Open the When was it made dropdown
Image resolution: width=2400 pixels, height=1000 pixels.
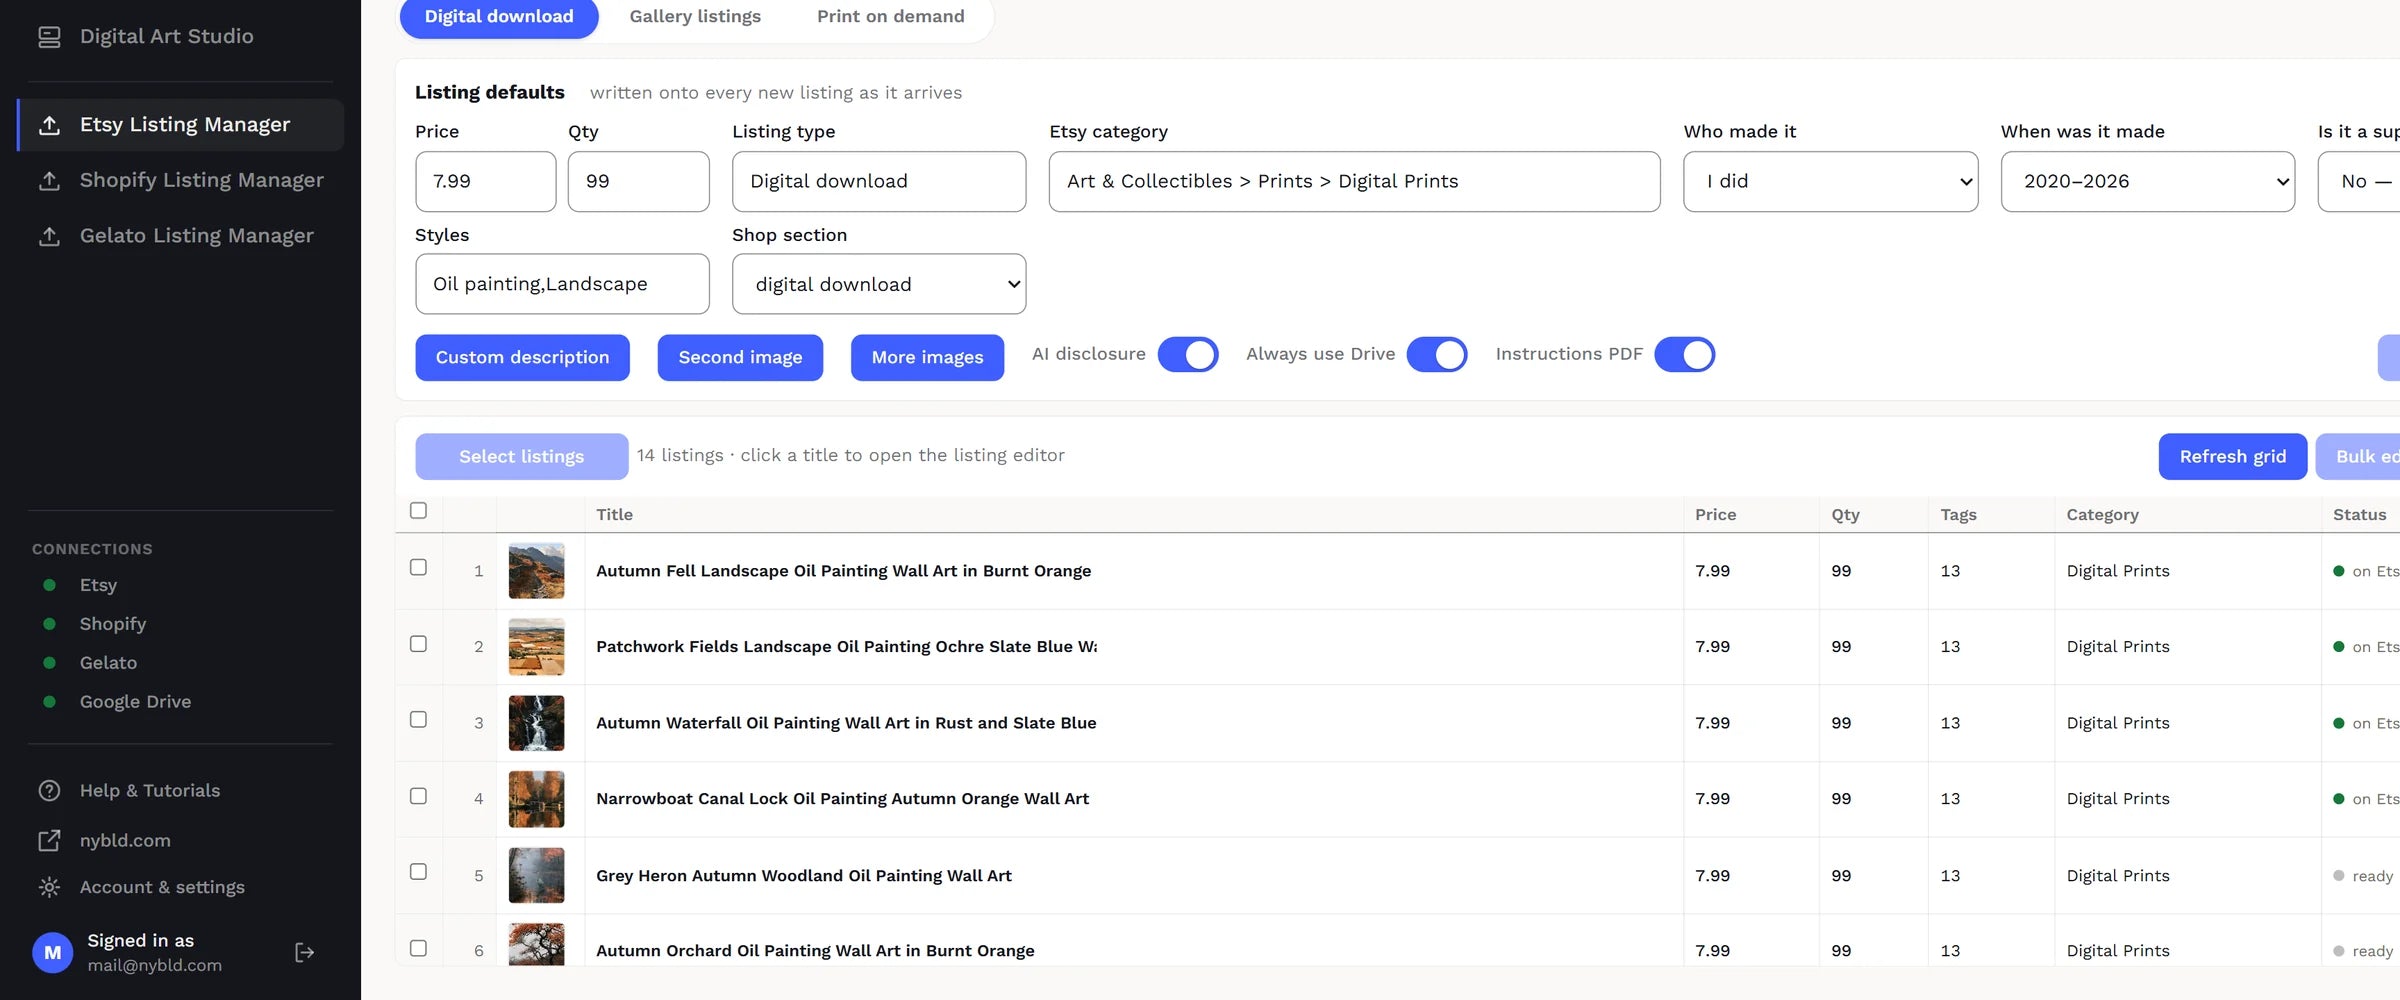pyautogui.click(x=2148, y=182)
